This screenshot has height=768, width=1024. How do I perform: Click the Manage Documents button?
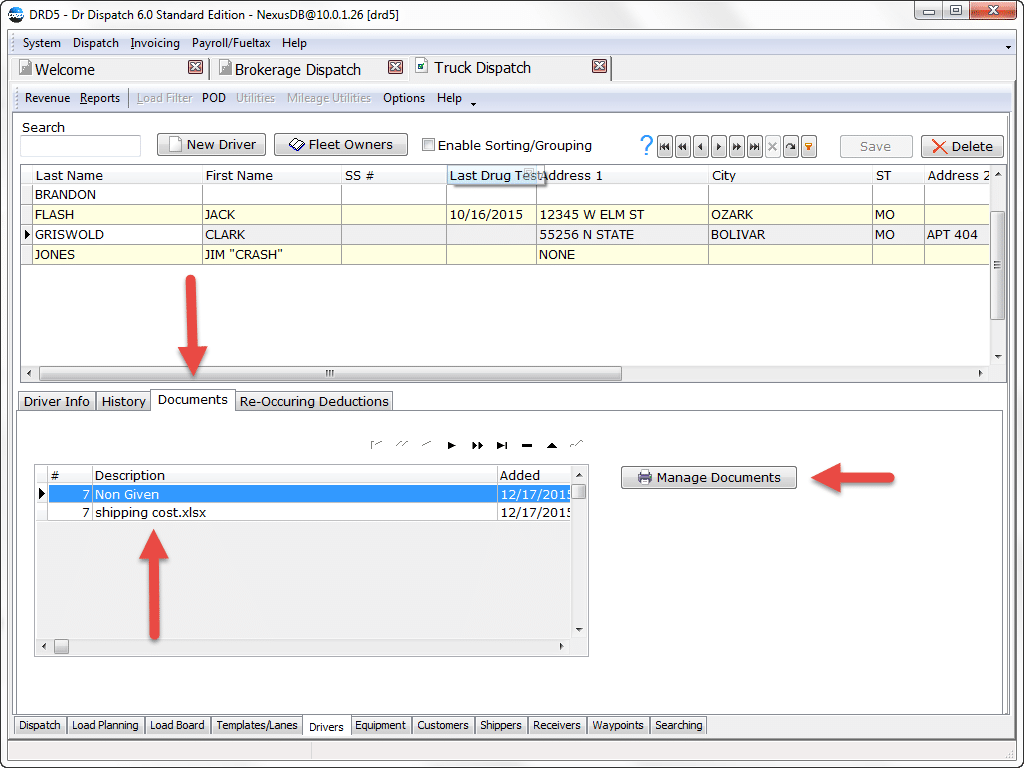(x=708, y=477)
